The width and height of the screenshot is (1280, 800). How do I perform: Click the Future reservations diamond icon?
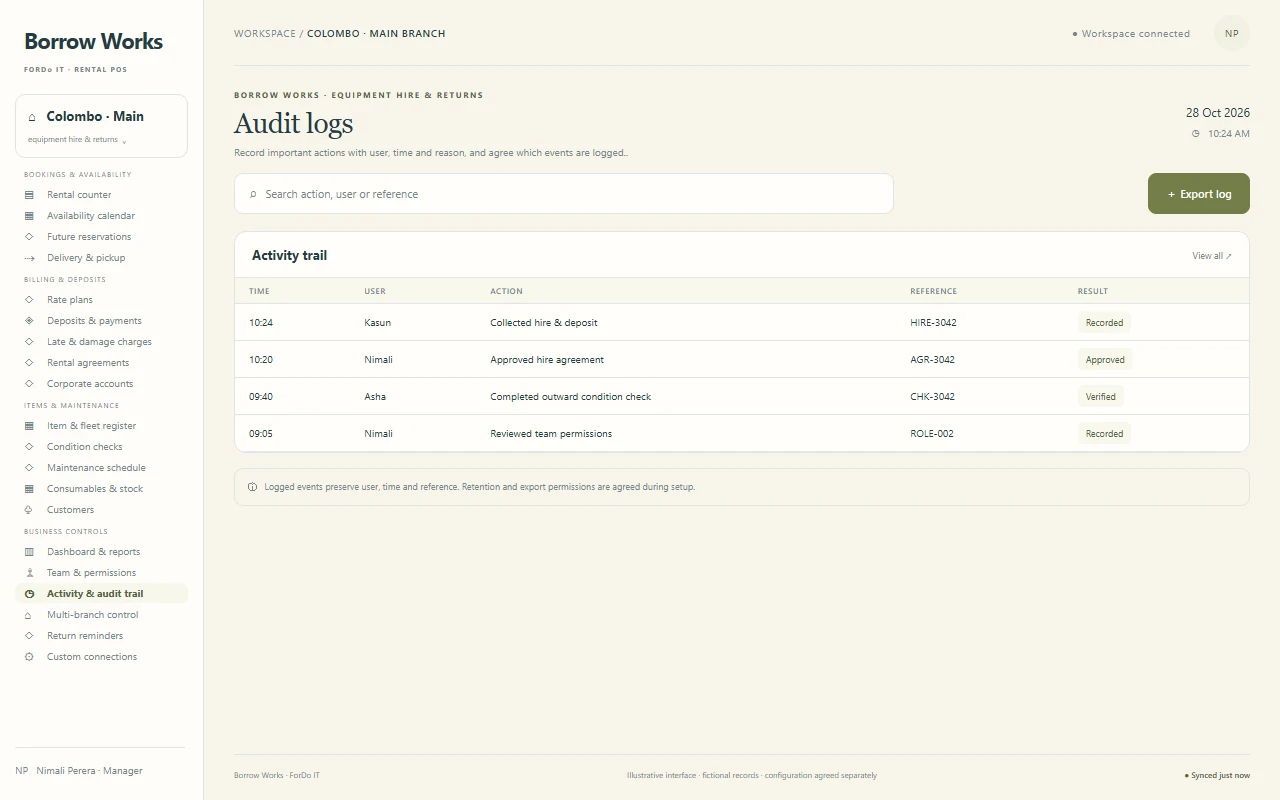(x=29, y=237)
